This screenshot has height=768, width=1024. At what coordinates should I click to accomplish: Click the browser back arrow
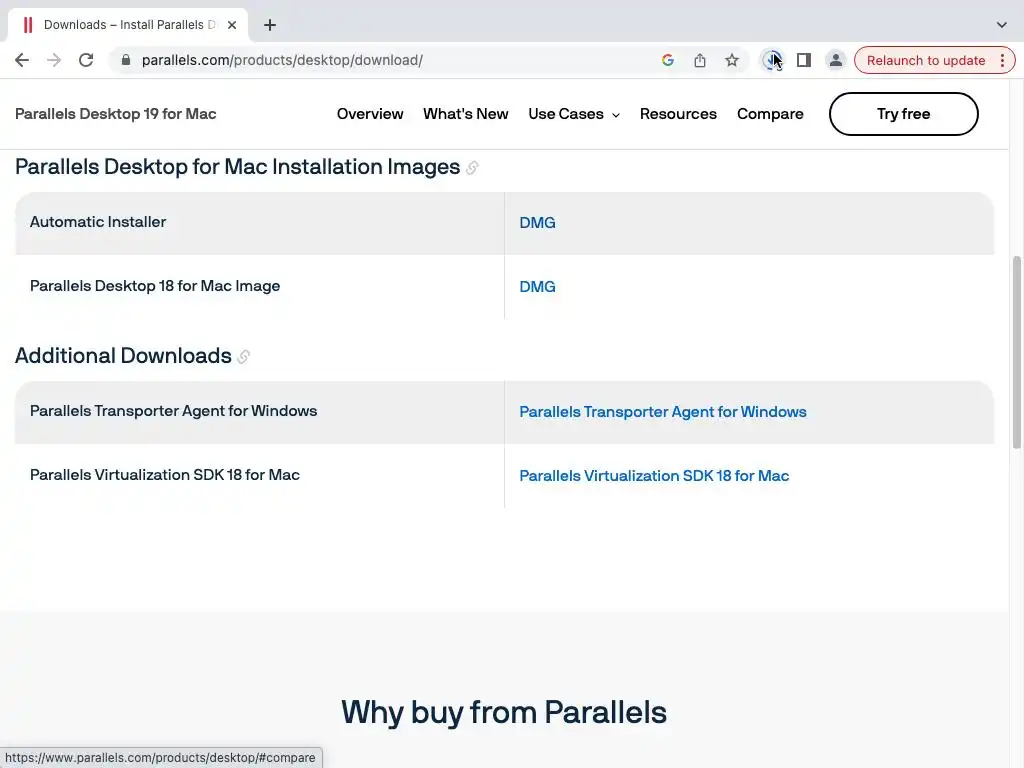[22, 60]
